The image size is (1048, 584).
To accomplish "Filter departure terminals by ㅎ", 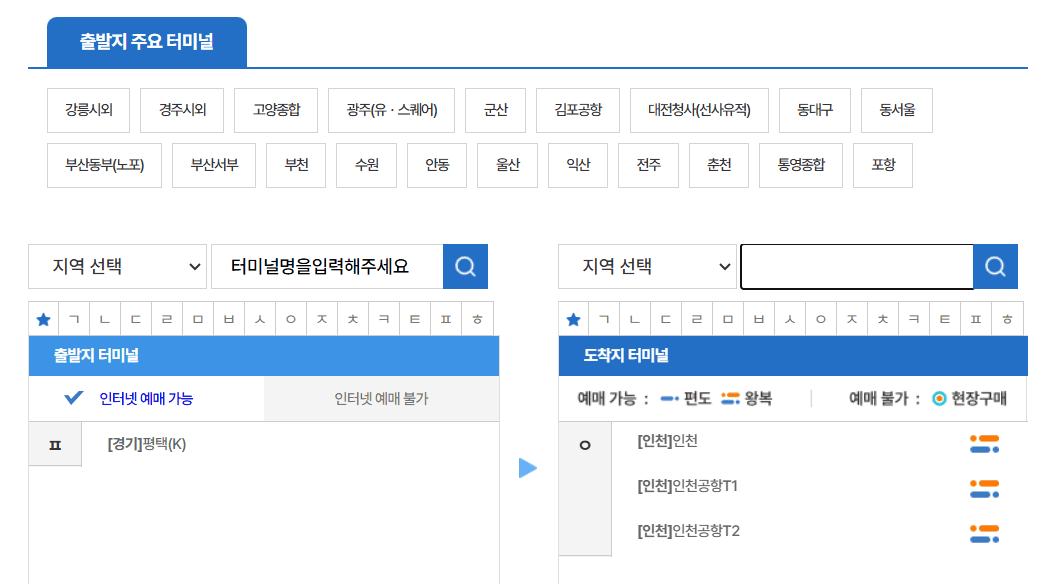I will click(x=477, y=319).
